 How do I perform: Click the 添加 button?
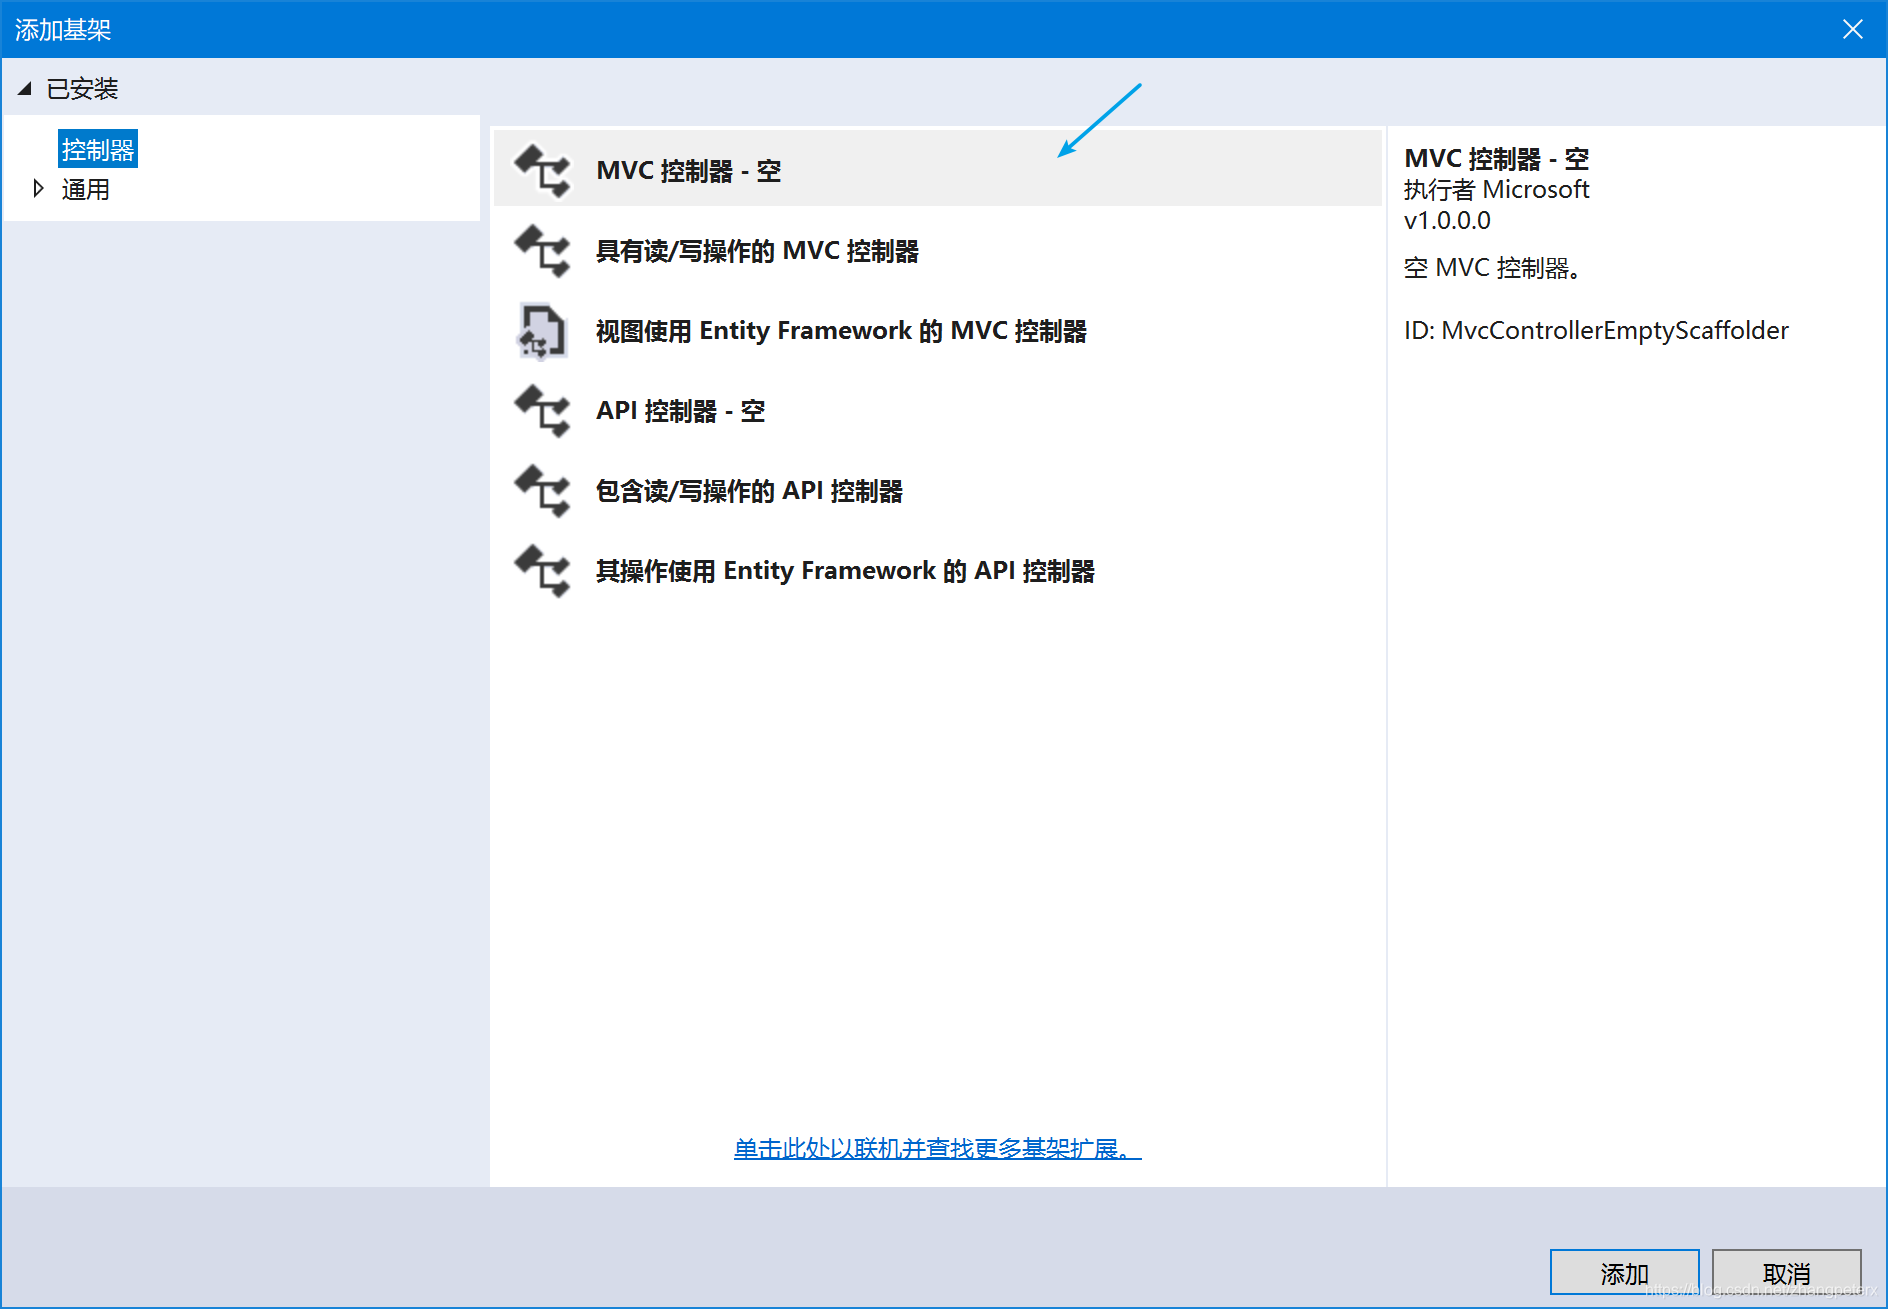click(x=1624, y=1272)
